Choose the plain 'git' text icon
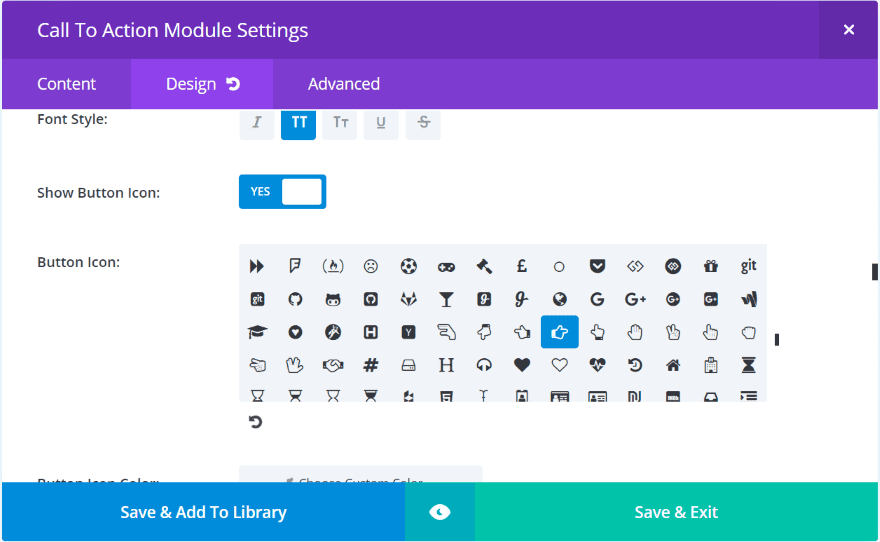 pos(748,266)
